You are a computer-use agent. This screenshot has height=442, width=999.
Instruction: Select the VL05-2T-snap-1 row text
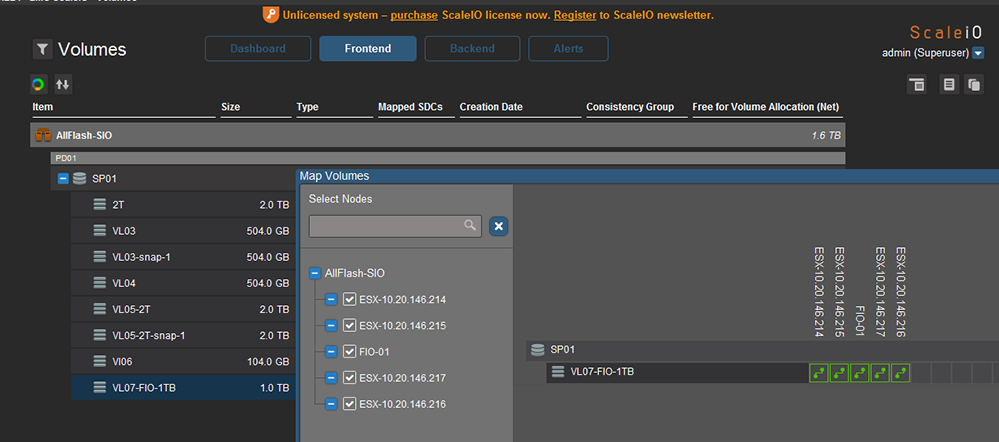(x=149, y=335)
